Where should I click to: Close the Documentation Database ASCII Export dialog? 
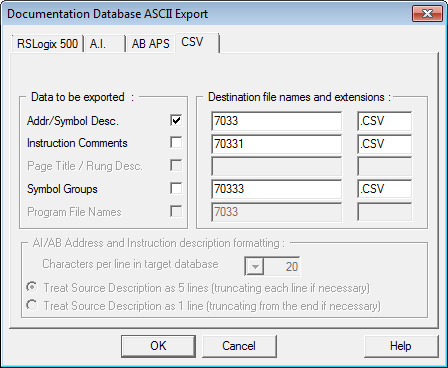(427, 14)
